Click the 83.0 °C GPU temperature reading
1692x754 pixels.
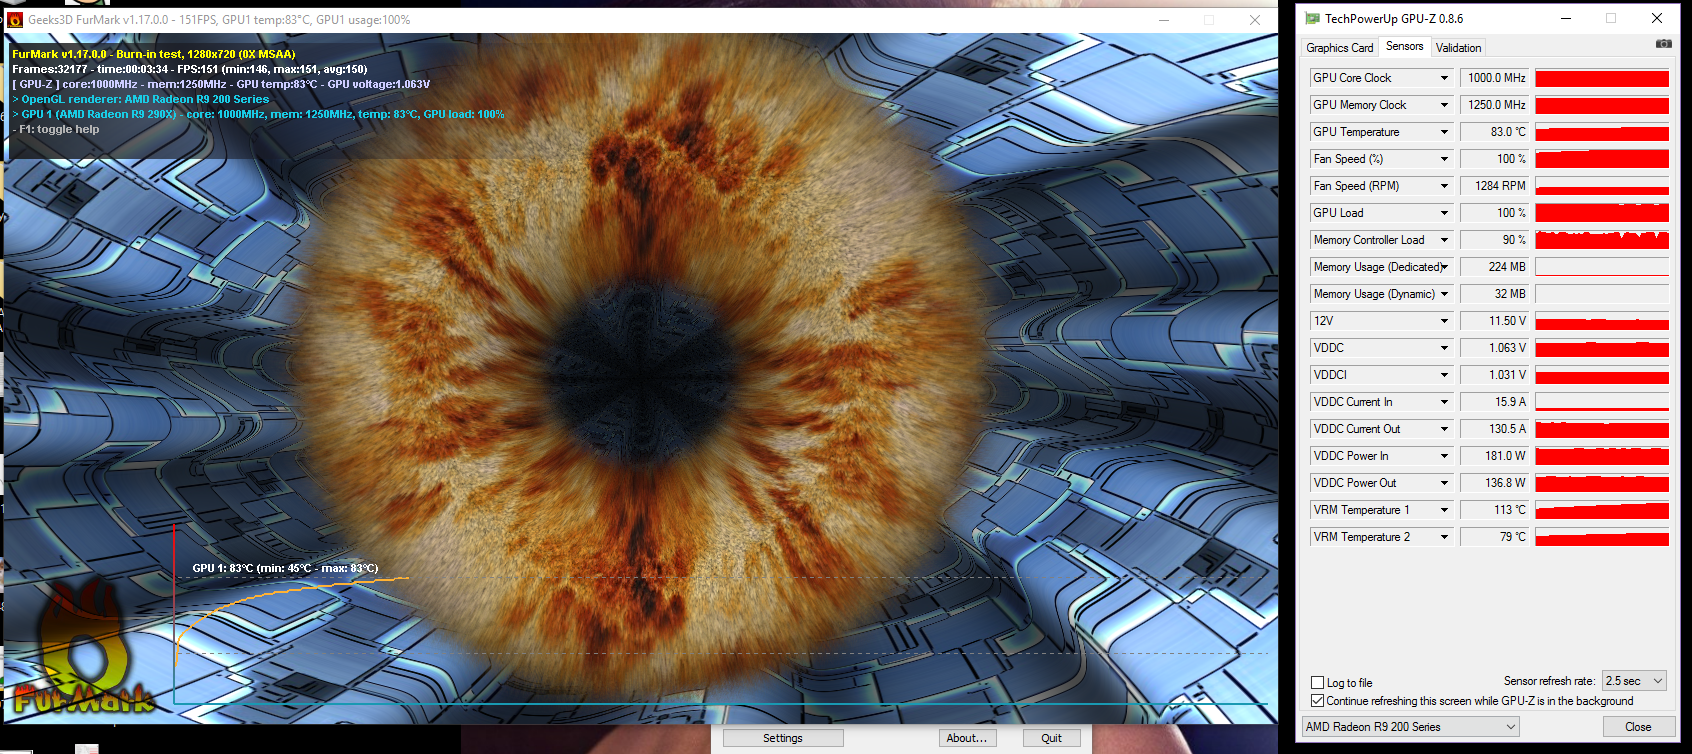tap(1495, 132)
